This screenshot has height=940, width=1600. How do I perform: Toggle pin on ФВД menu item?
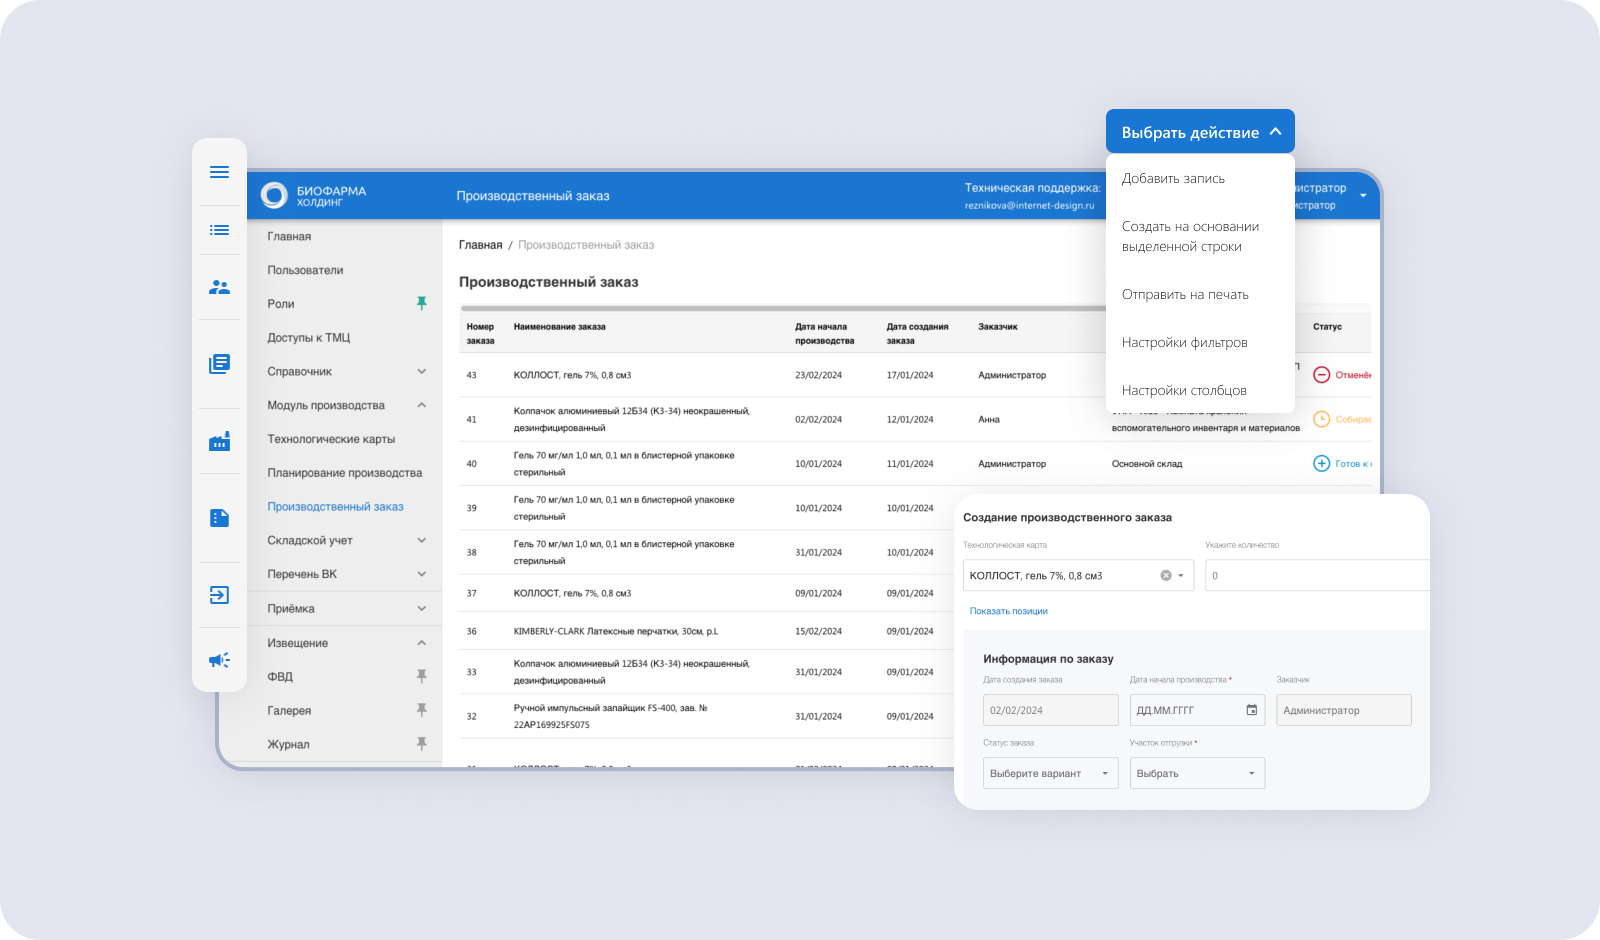(x=421, y=676)
